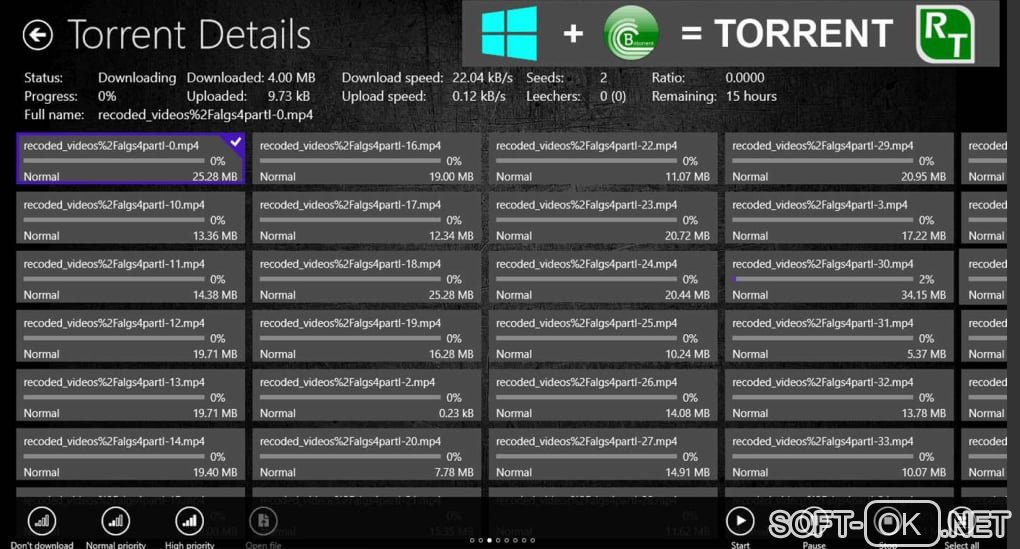This screenshot has width=1020, height=549.
Task: Select the algs4partI-31.mp4 file tile
Action: pos(839,337)
